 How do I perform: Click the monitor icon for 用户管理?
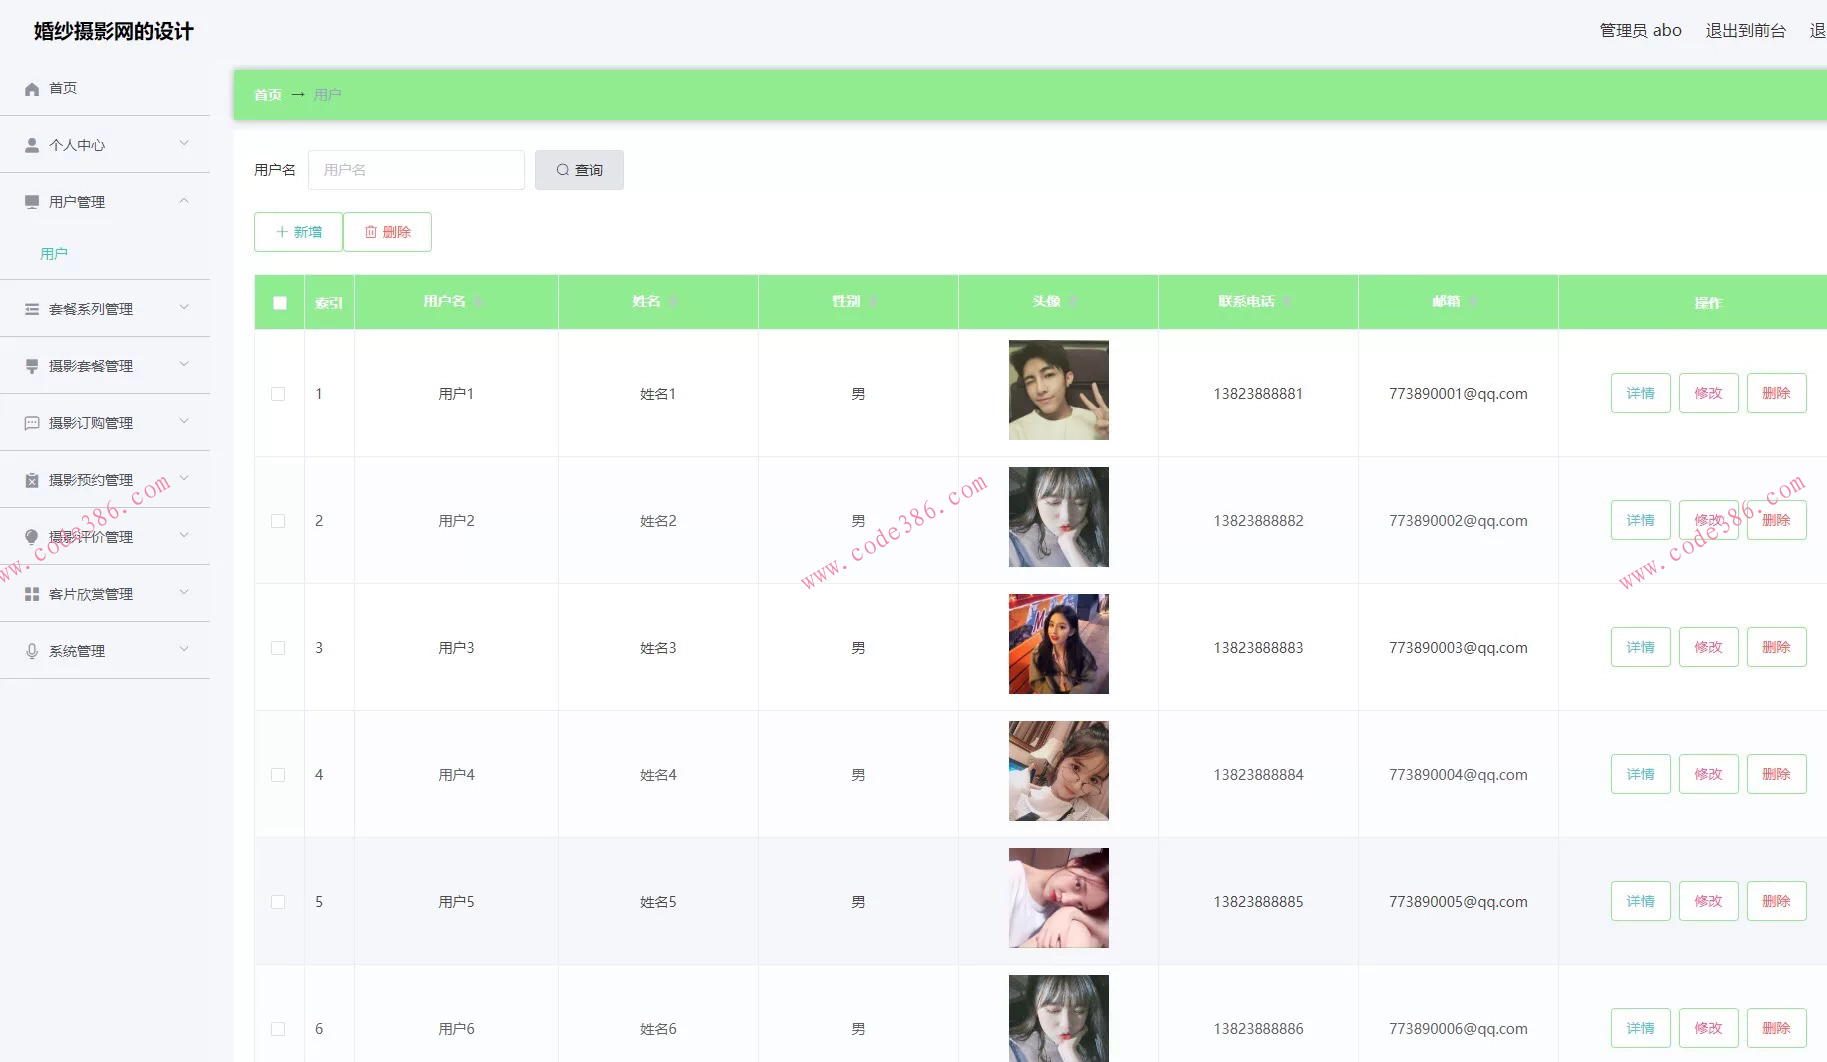32,202
